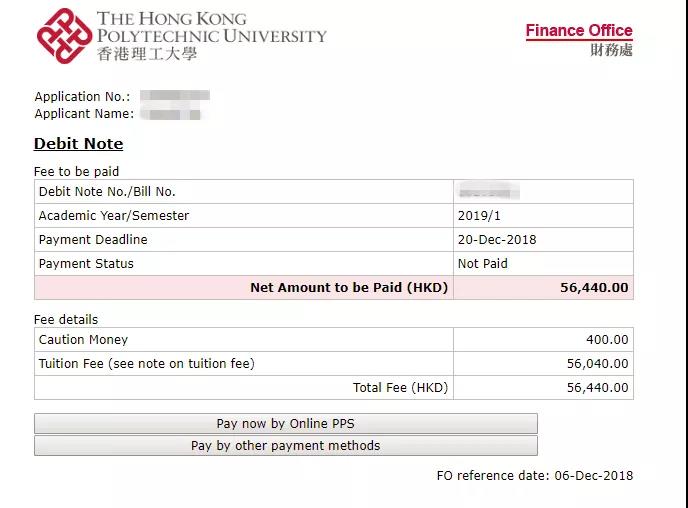Click the Payment Deadline date 20-Dec-2018
The image size is (688, 508).
(497, 240)
